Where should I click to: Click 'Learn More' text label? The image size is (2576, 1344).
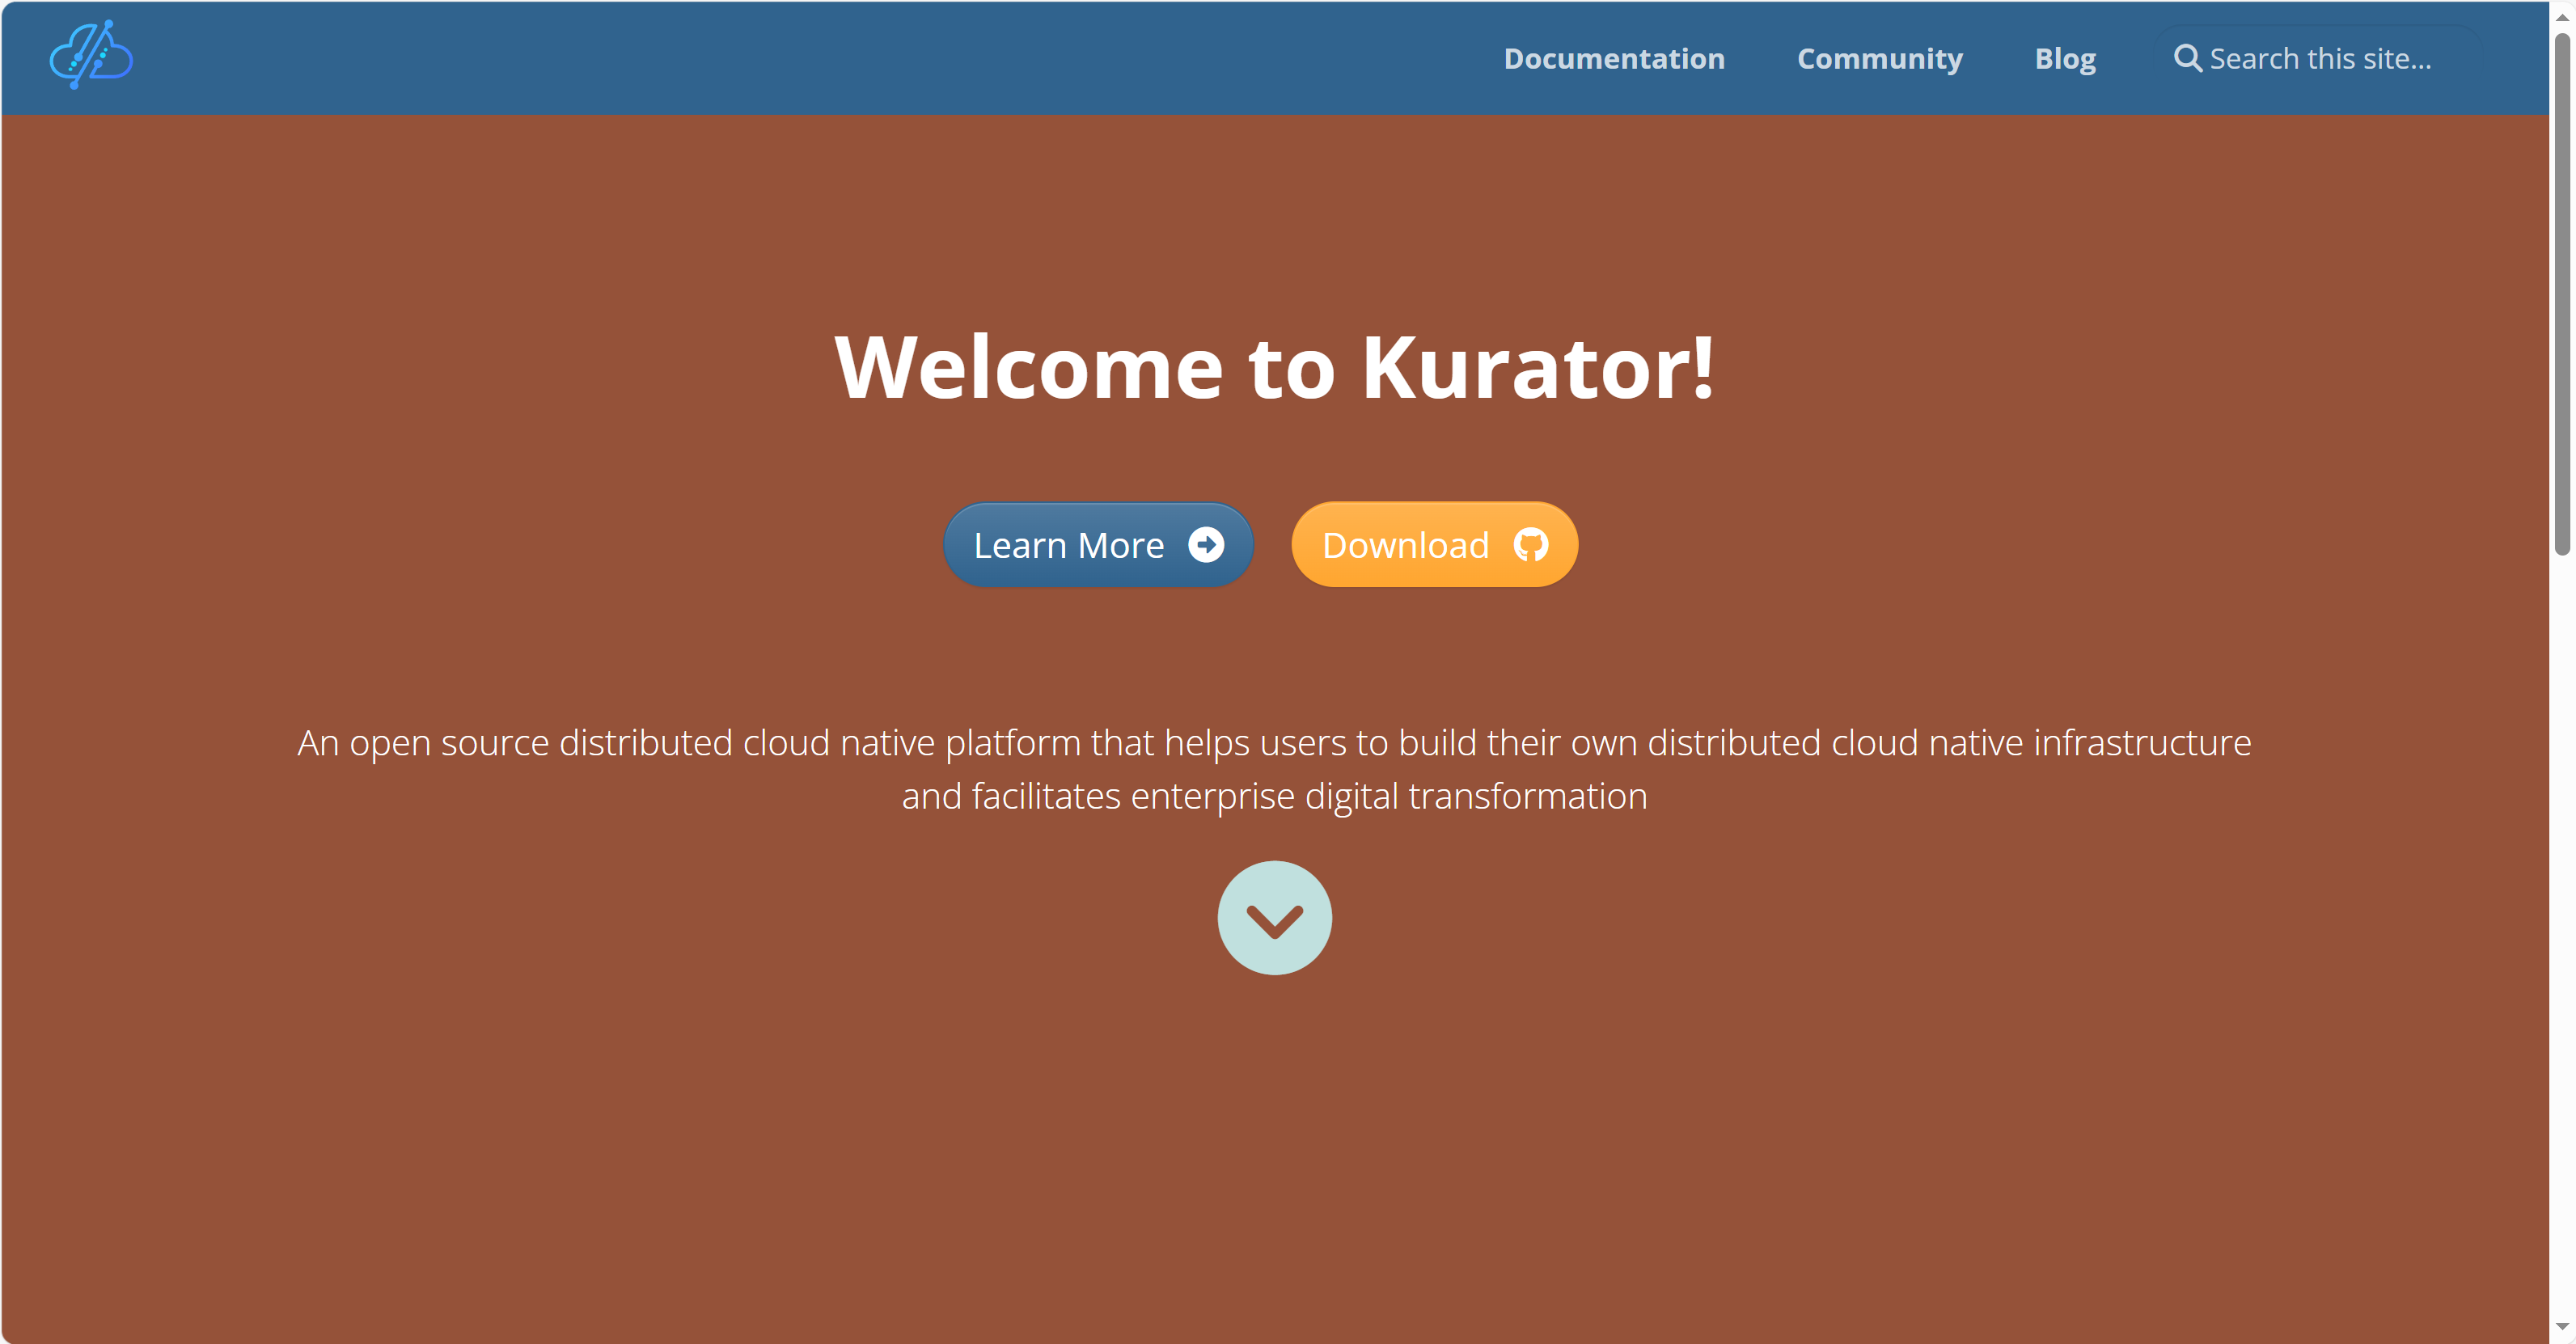1068,546
